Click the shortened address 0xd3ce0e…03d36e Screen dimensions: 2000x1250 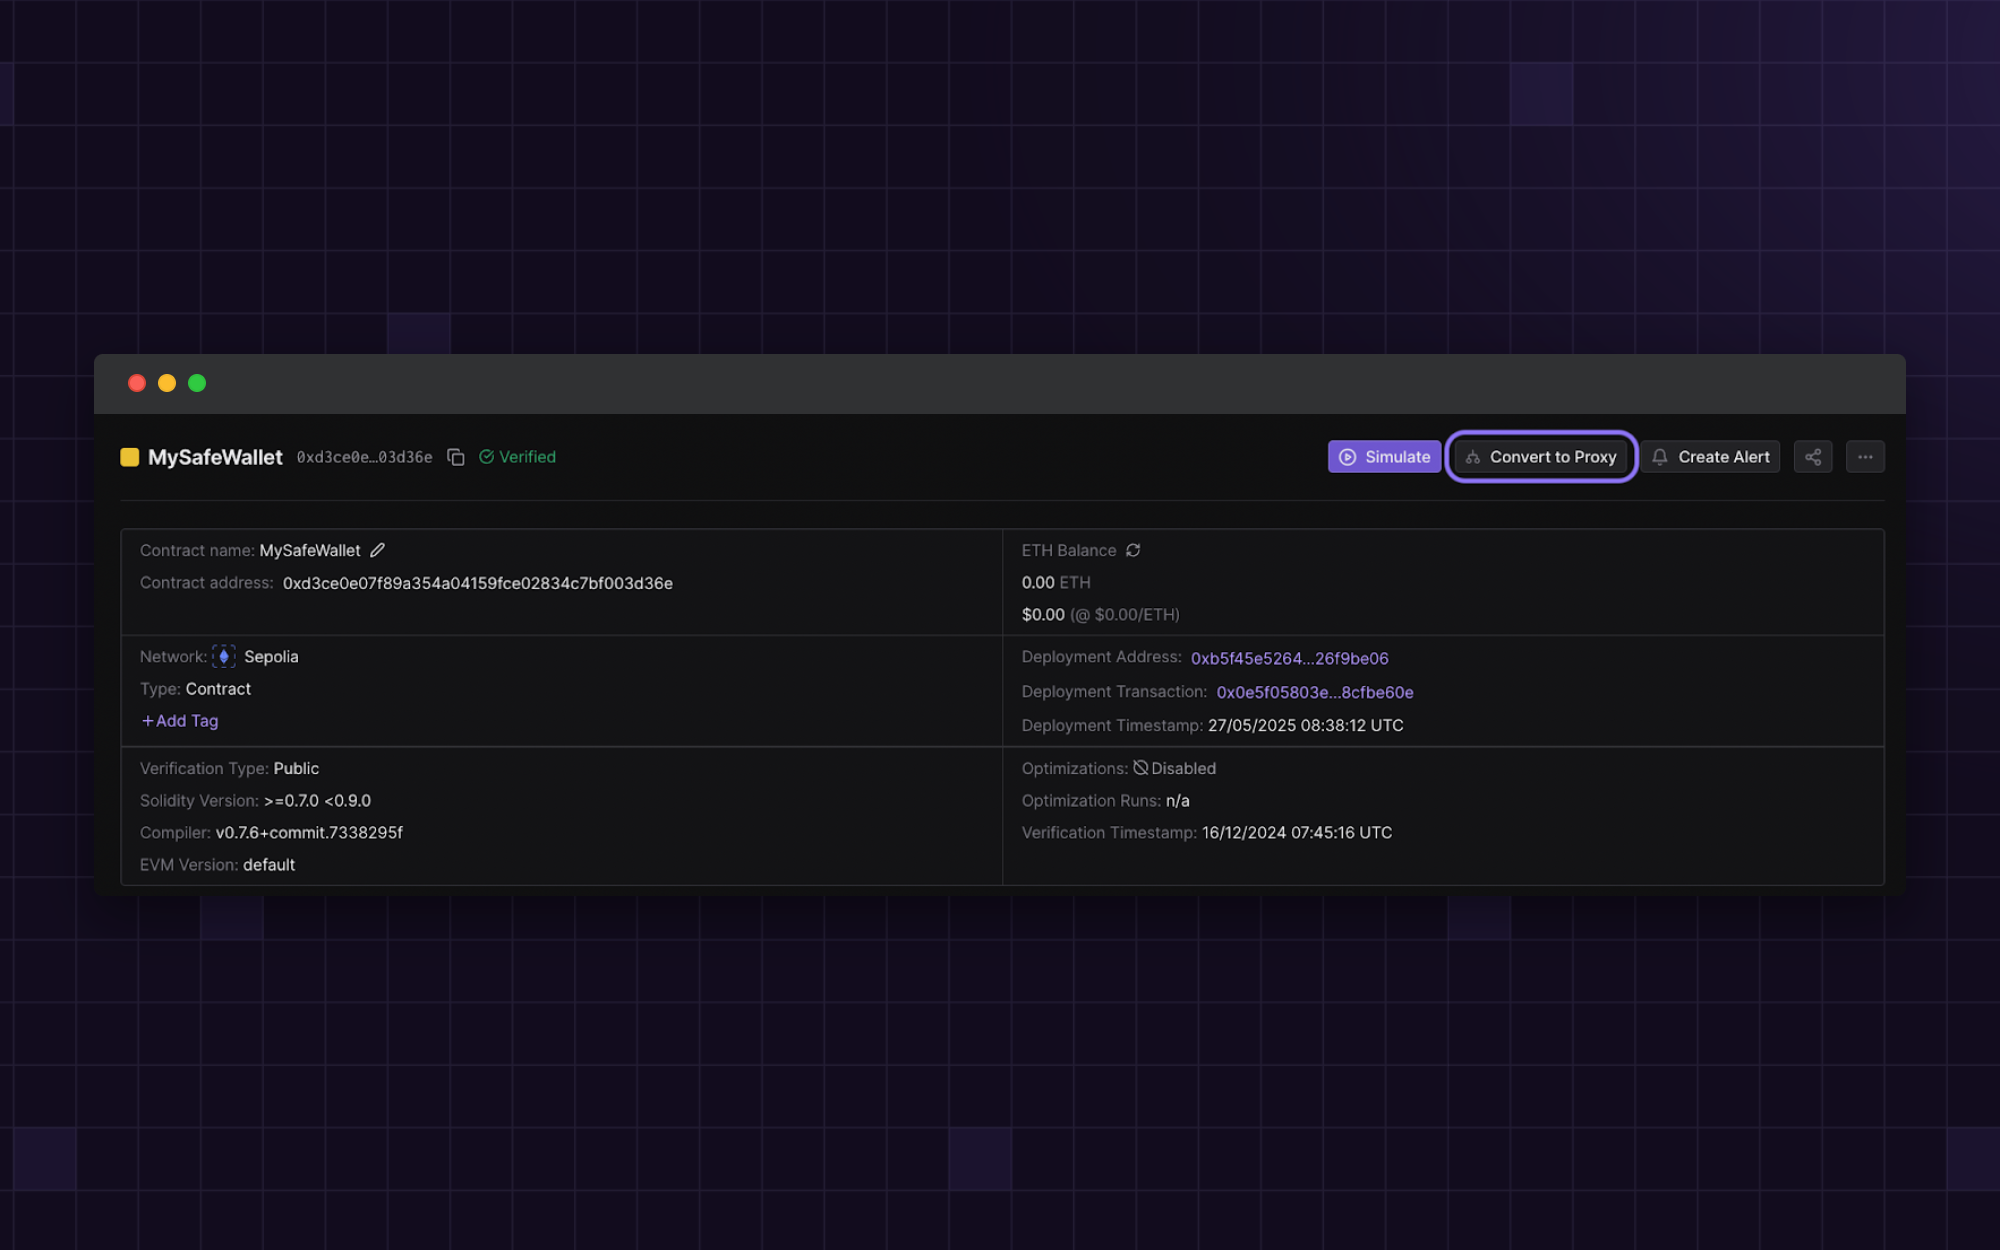(x=364, y=457)
